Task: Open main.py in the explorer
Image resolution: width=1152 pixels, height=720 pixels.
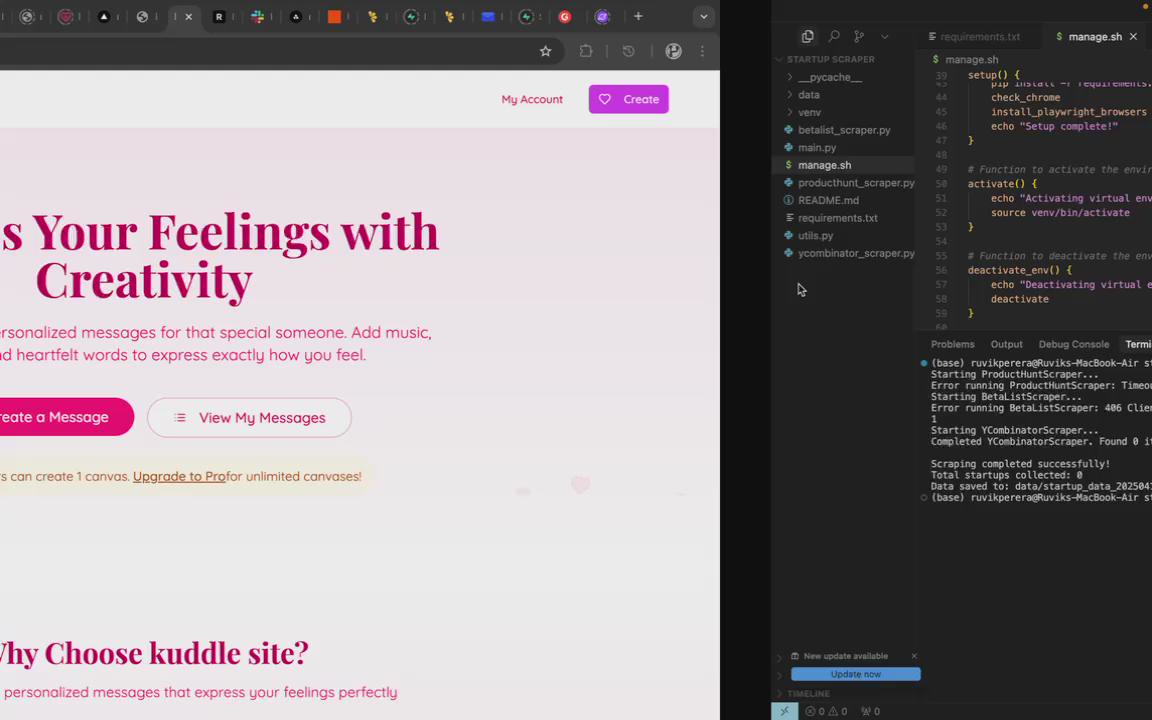Action: tap(816, 148)
